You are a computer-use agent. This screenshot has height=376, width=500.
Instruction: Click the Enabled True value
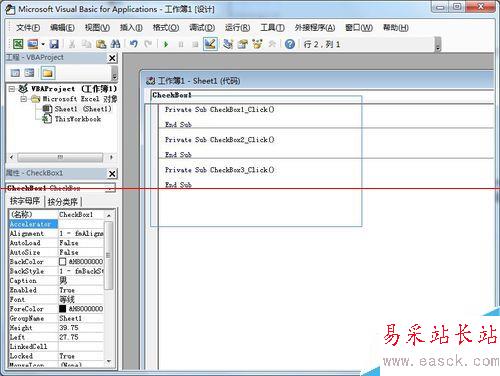[81, 290]
